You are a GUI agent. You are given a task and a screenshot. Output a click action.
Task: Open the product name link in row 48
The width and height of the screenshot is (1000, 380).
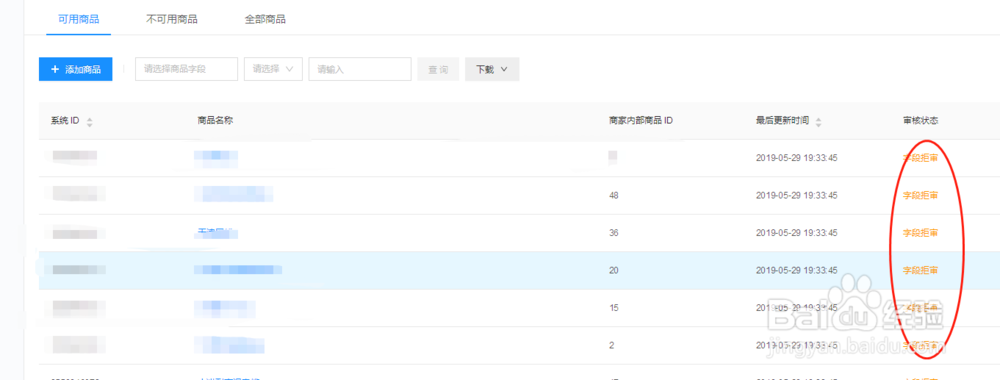[x=234, y=194]
